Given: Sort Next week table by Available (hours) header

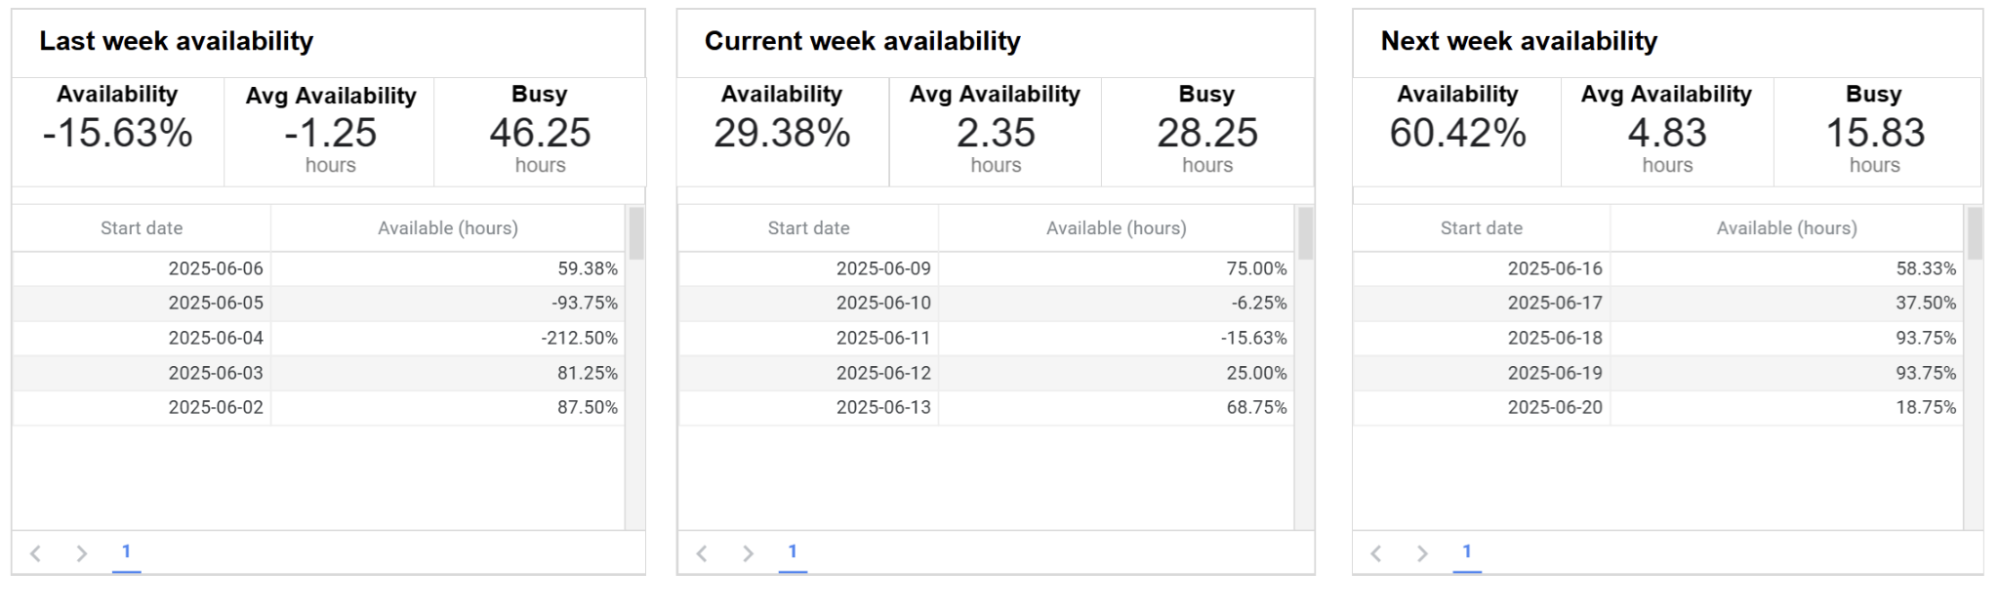Looking at the screenshot, I should tap(1786, 228).
